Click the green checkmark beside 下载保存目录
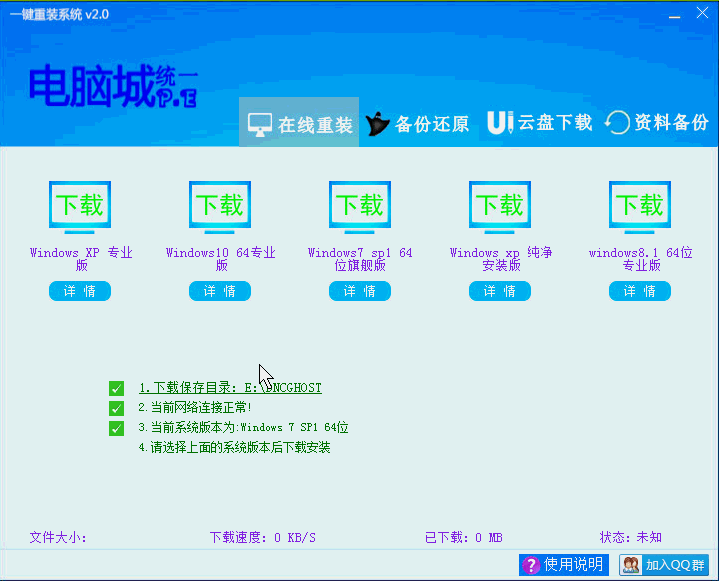 (116, 388)
